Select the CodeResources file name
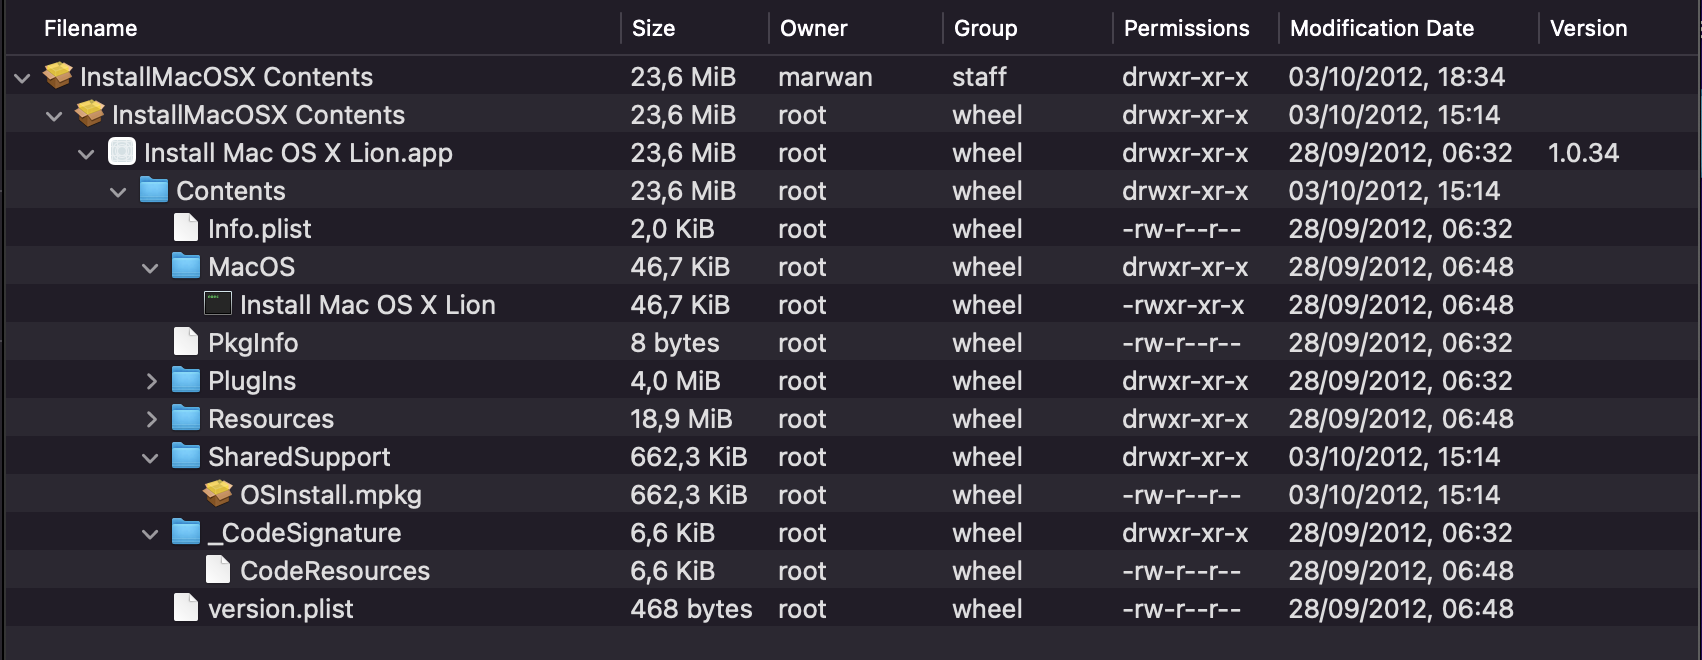Screen dimensions: 1702x660 [x=334, y=571]
